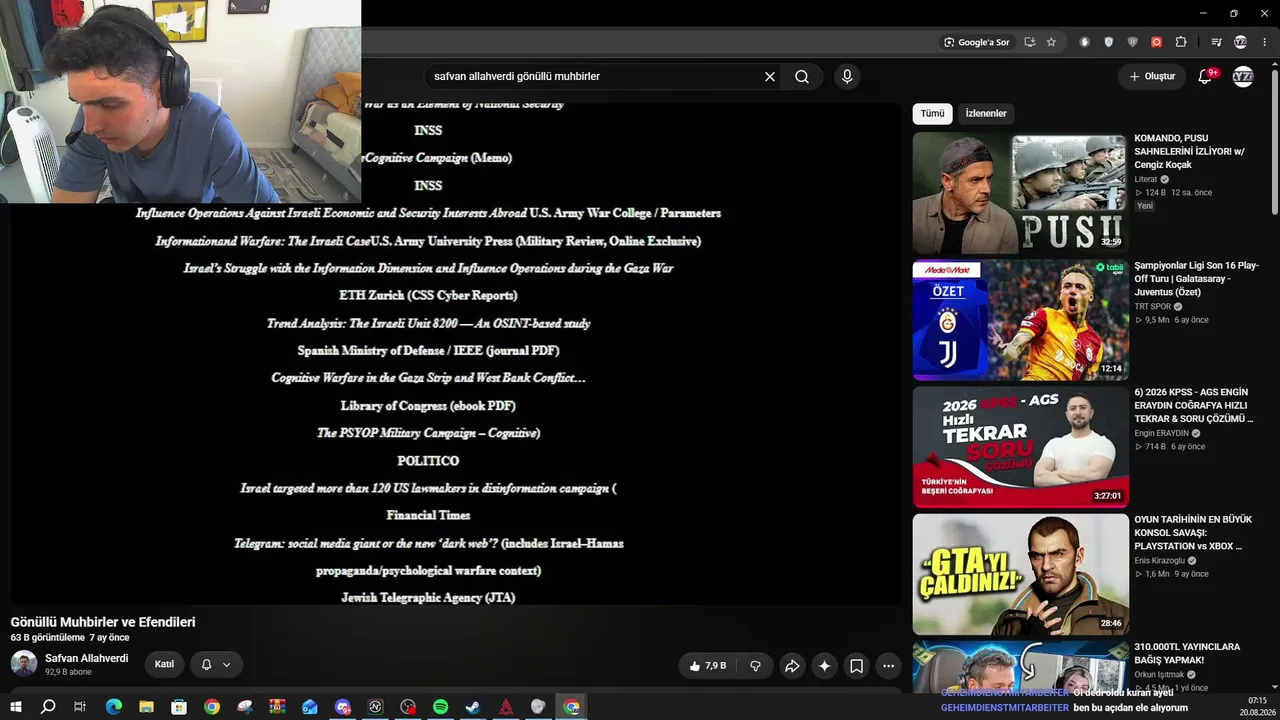The width and height of the screenshot is (1280, 720).
Task: Start voice search with the microphone icon
Action: 847,76
